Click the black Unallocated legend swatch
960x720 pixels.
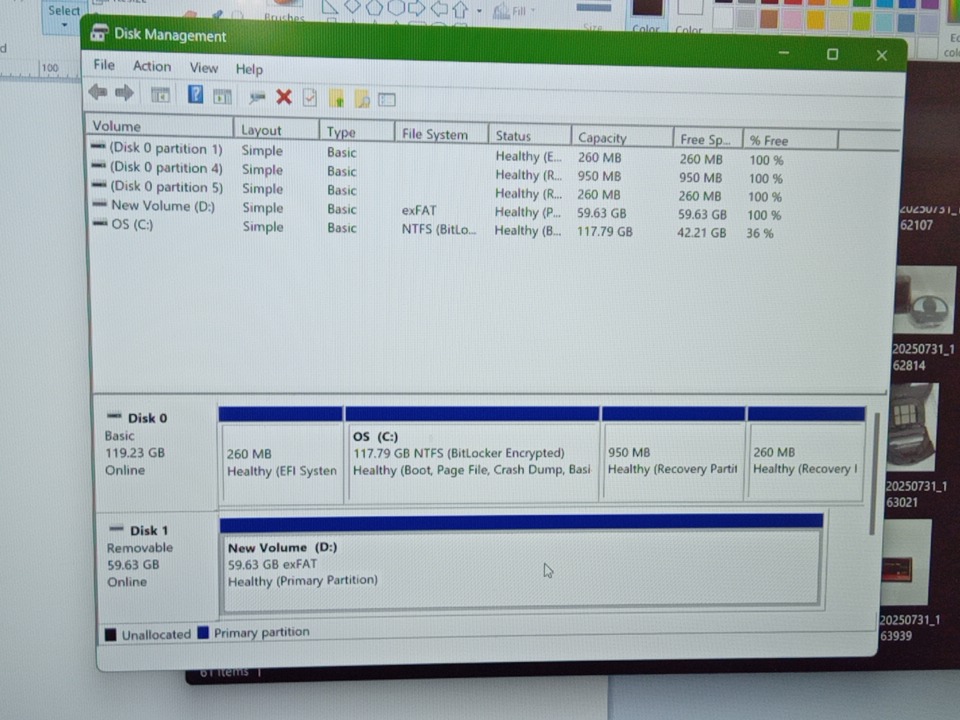[111, 634]
